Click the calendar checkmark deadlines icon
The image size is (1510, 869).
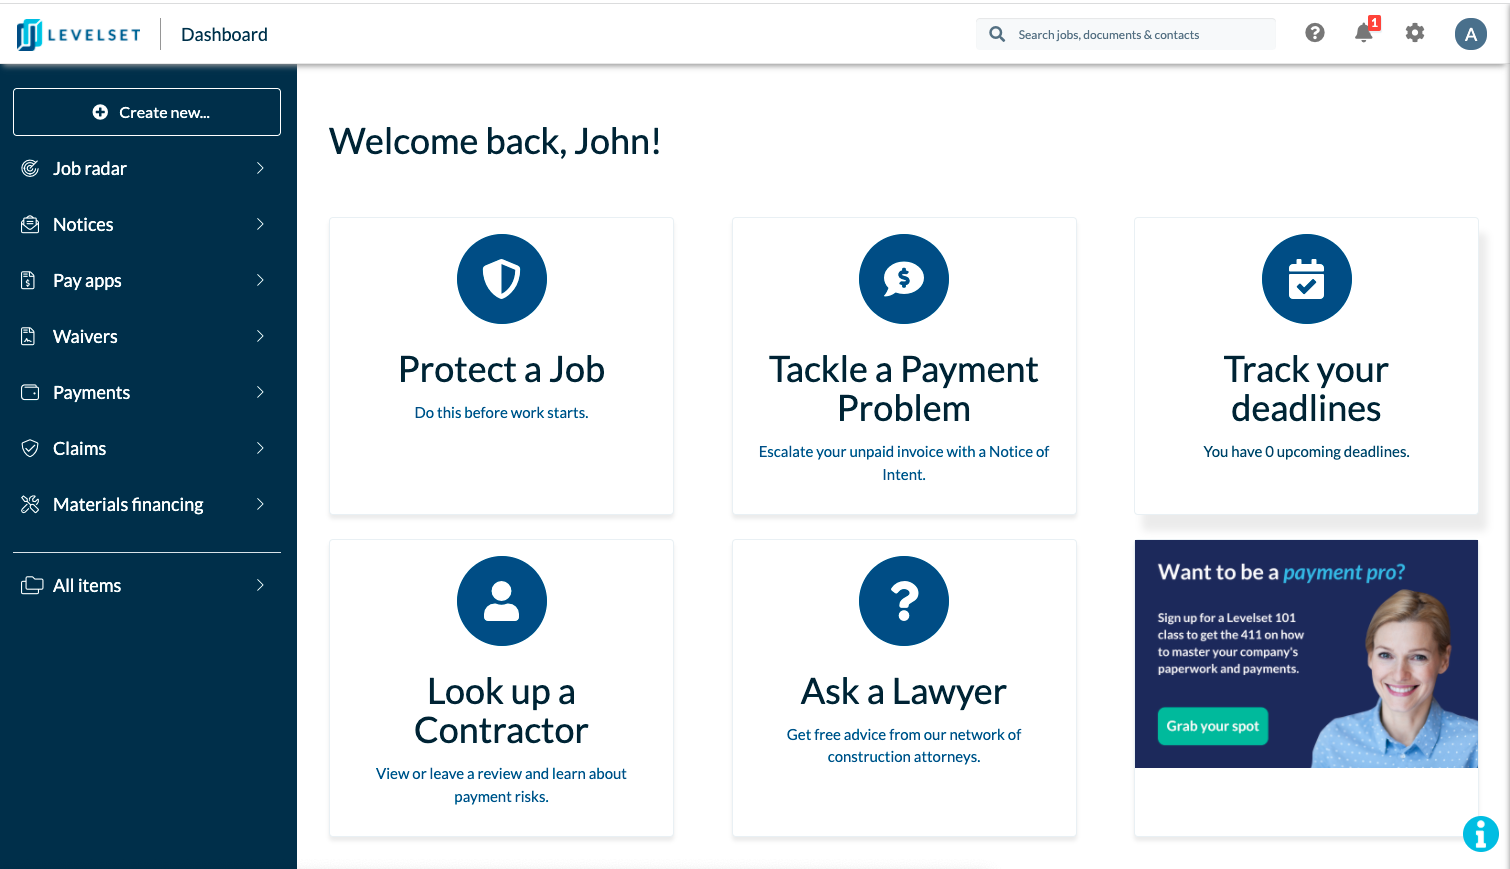point(1306,279)
